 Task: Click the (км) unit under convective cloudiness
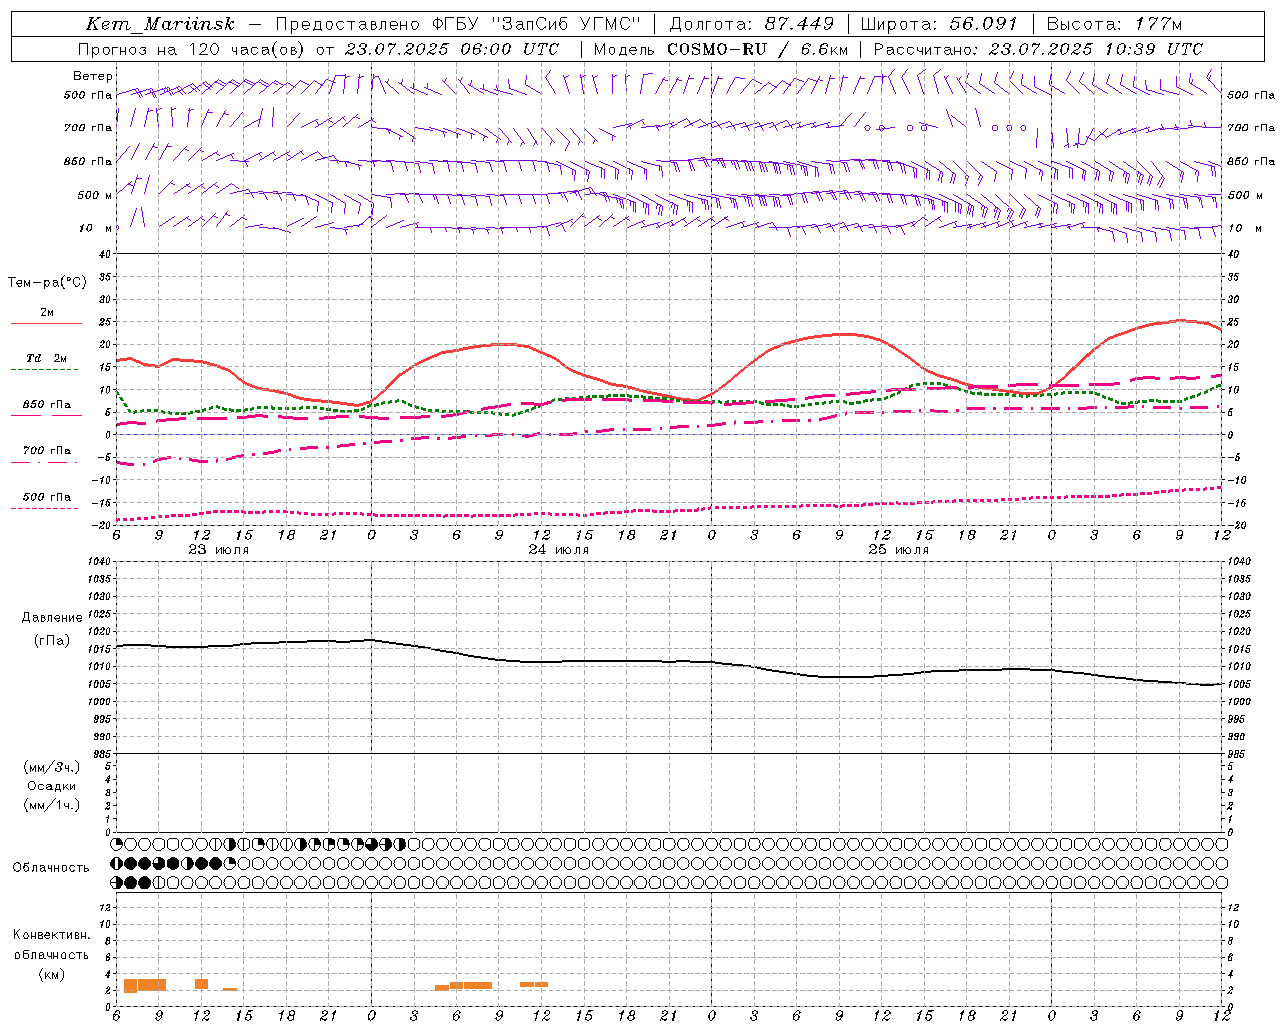52,974
